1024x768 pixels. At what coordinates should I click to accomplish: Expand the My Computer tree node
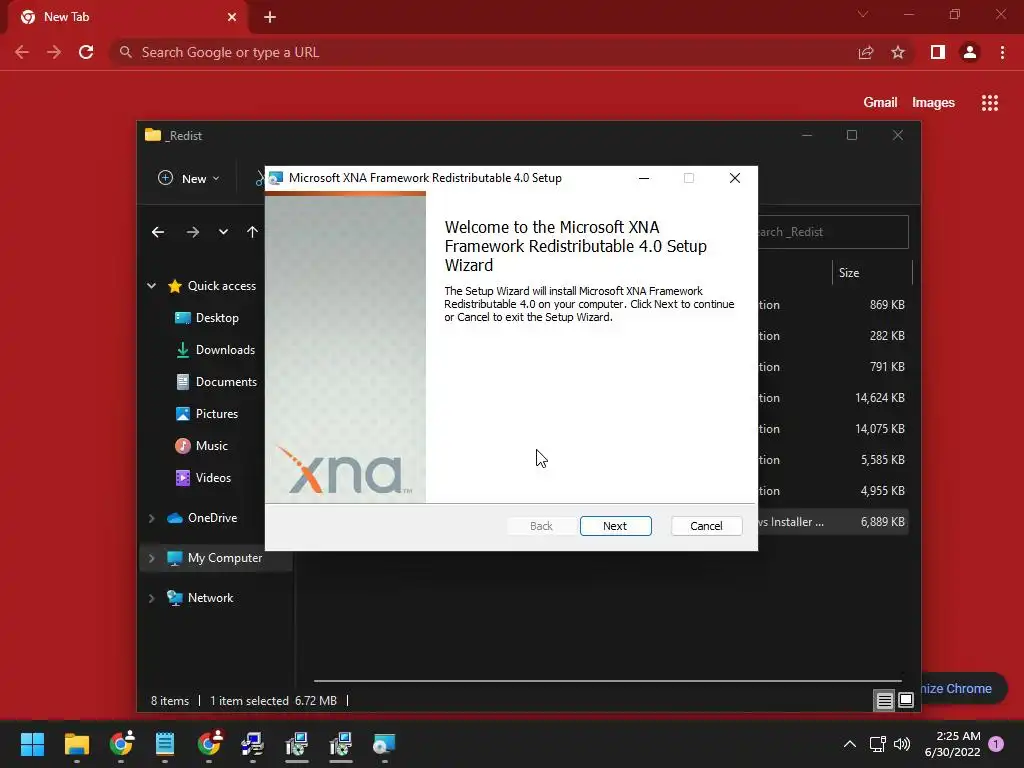click(152, 558)
